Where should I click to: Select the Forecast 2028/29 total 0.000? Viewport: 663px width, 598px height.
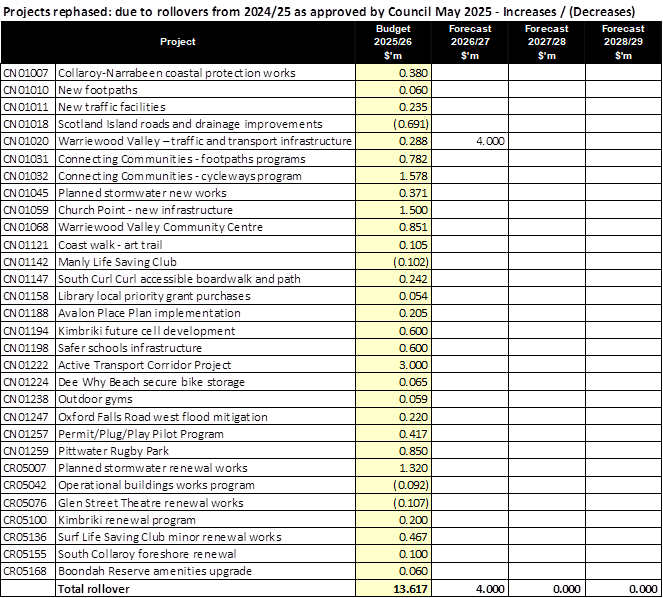click(644, 589)
